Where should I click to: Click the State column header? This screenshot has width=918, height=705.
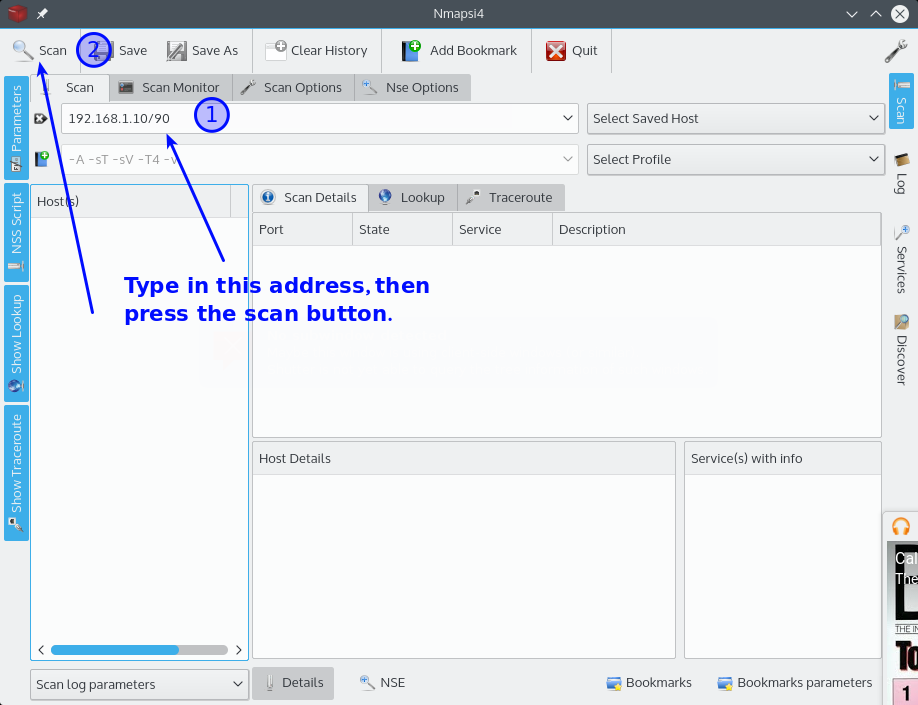point(403,230)
